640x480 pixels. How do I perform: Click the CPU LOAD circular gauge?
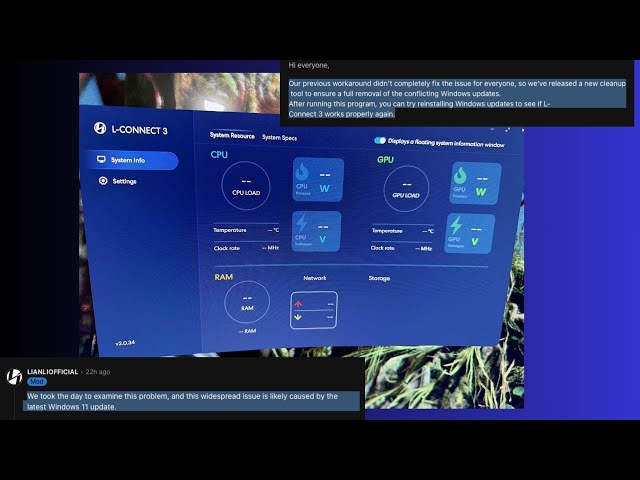(246, 186)
